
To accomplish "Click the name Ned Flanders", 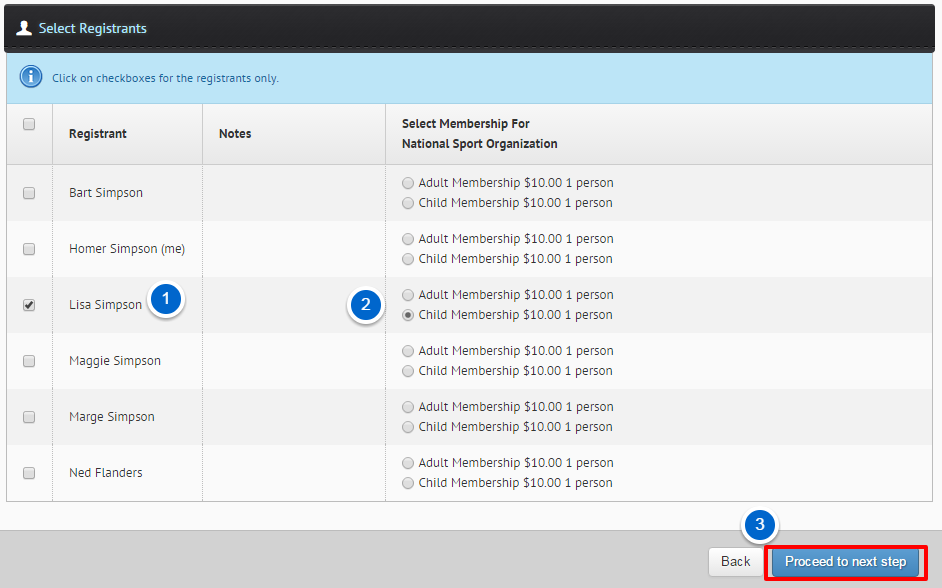I will pyautogui.click(x=106, y=473).
